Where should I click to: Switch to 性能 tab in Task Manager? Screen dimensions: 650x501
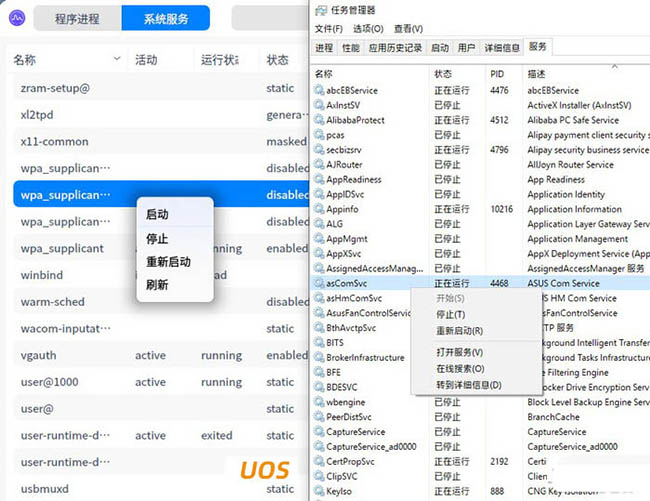[x=351, y=48]
